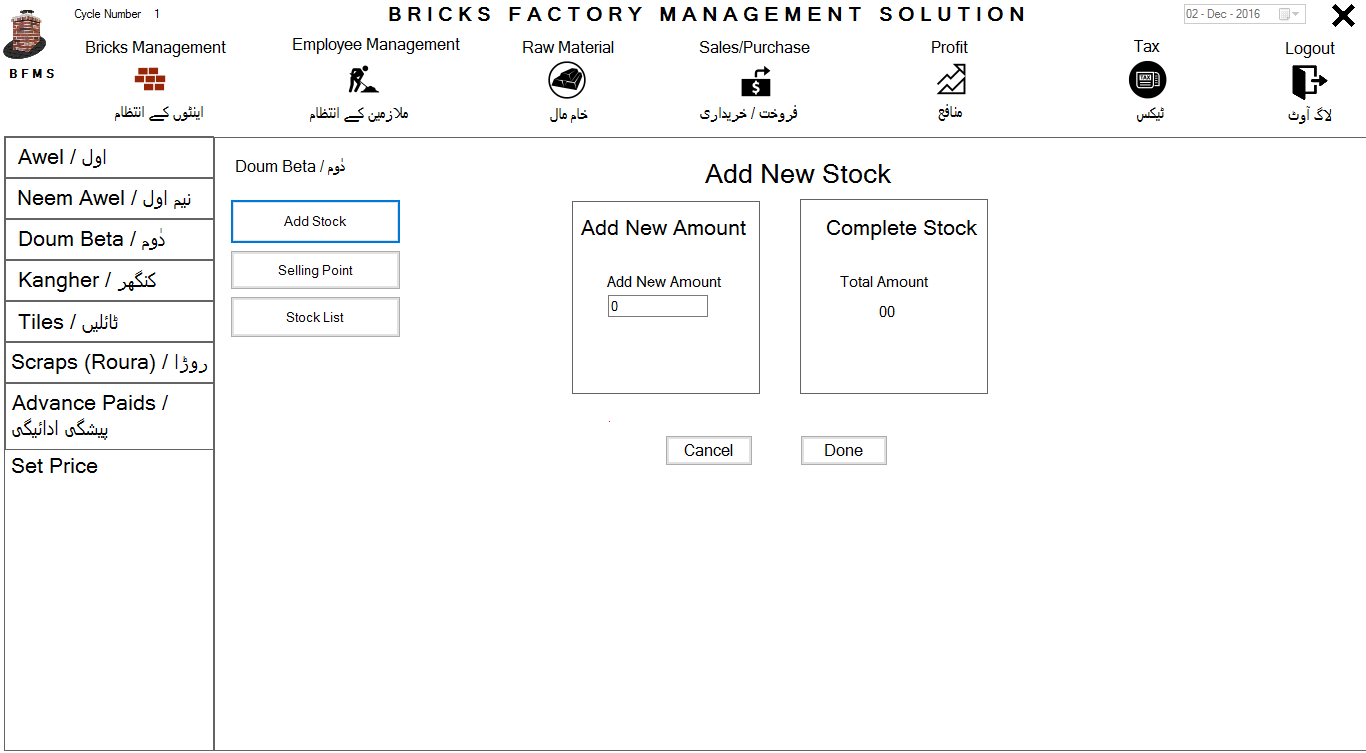
Task: Click the Raw Material menu label
Action: point(568,48)
